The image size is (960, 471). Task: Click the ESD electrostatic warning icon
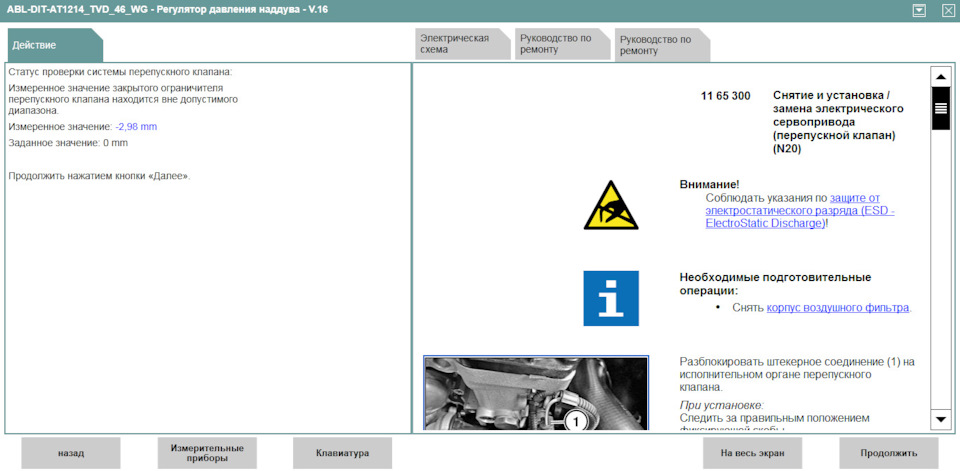pyautogui.click(x=610, y=205)
